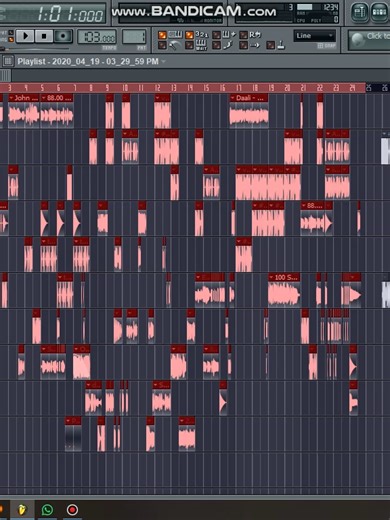
Task: Open Bandicam recorder from the taskbar
Action: click(72, 510)
